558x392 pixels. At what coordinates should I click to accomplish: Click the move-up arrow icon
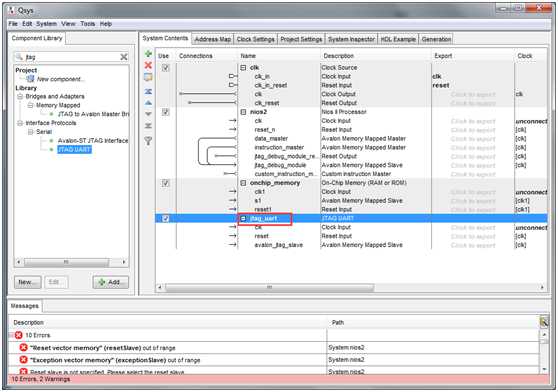coord(148,103)
